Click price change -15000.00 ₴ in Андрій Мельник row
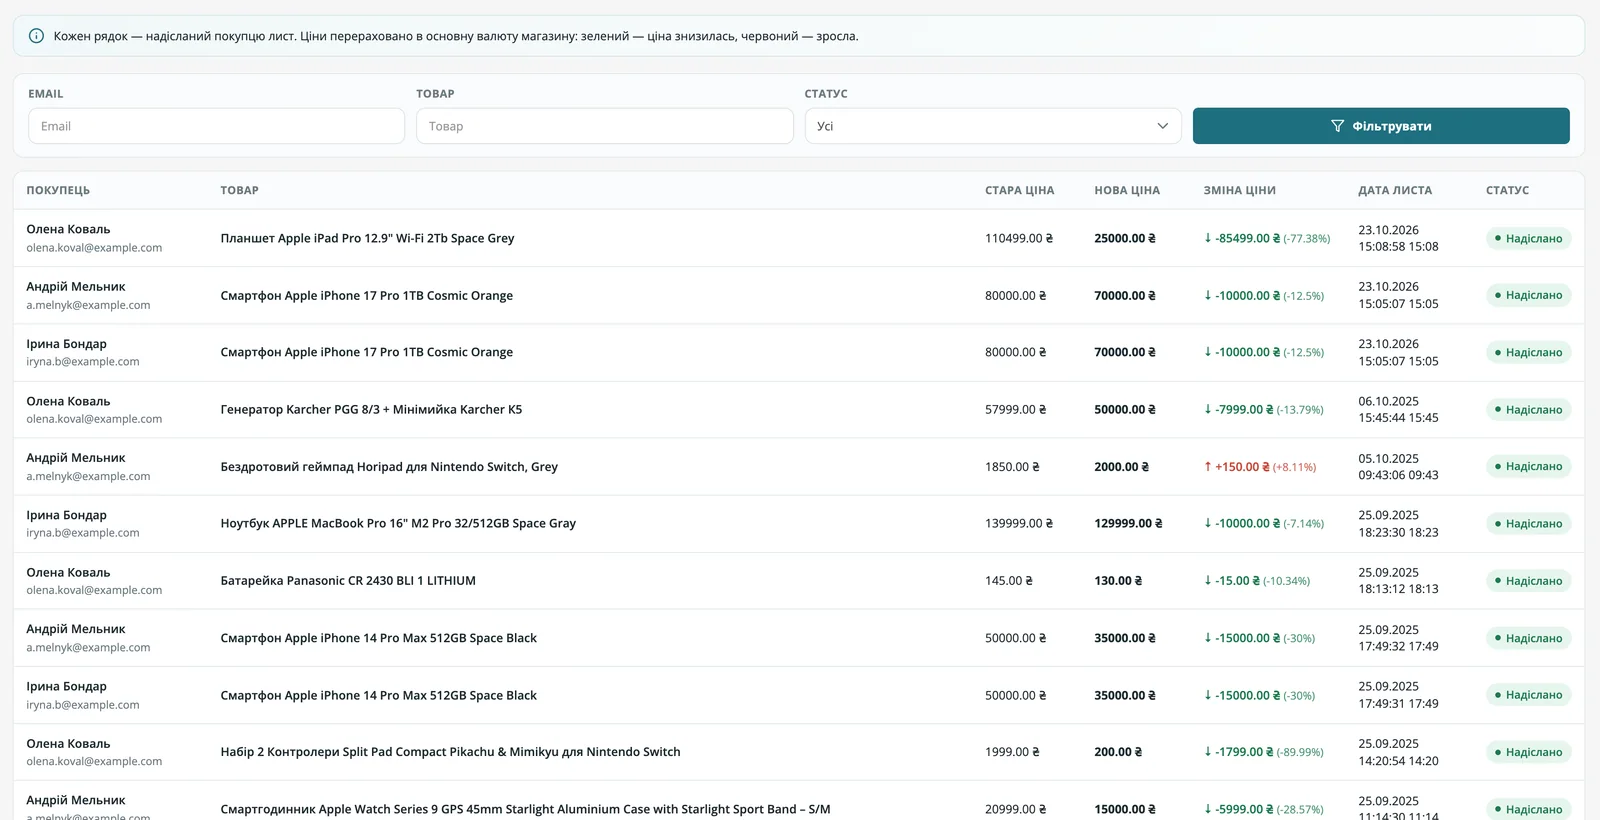Viewport: 1600px width, 820px height. pos(1247,638)
